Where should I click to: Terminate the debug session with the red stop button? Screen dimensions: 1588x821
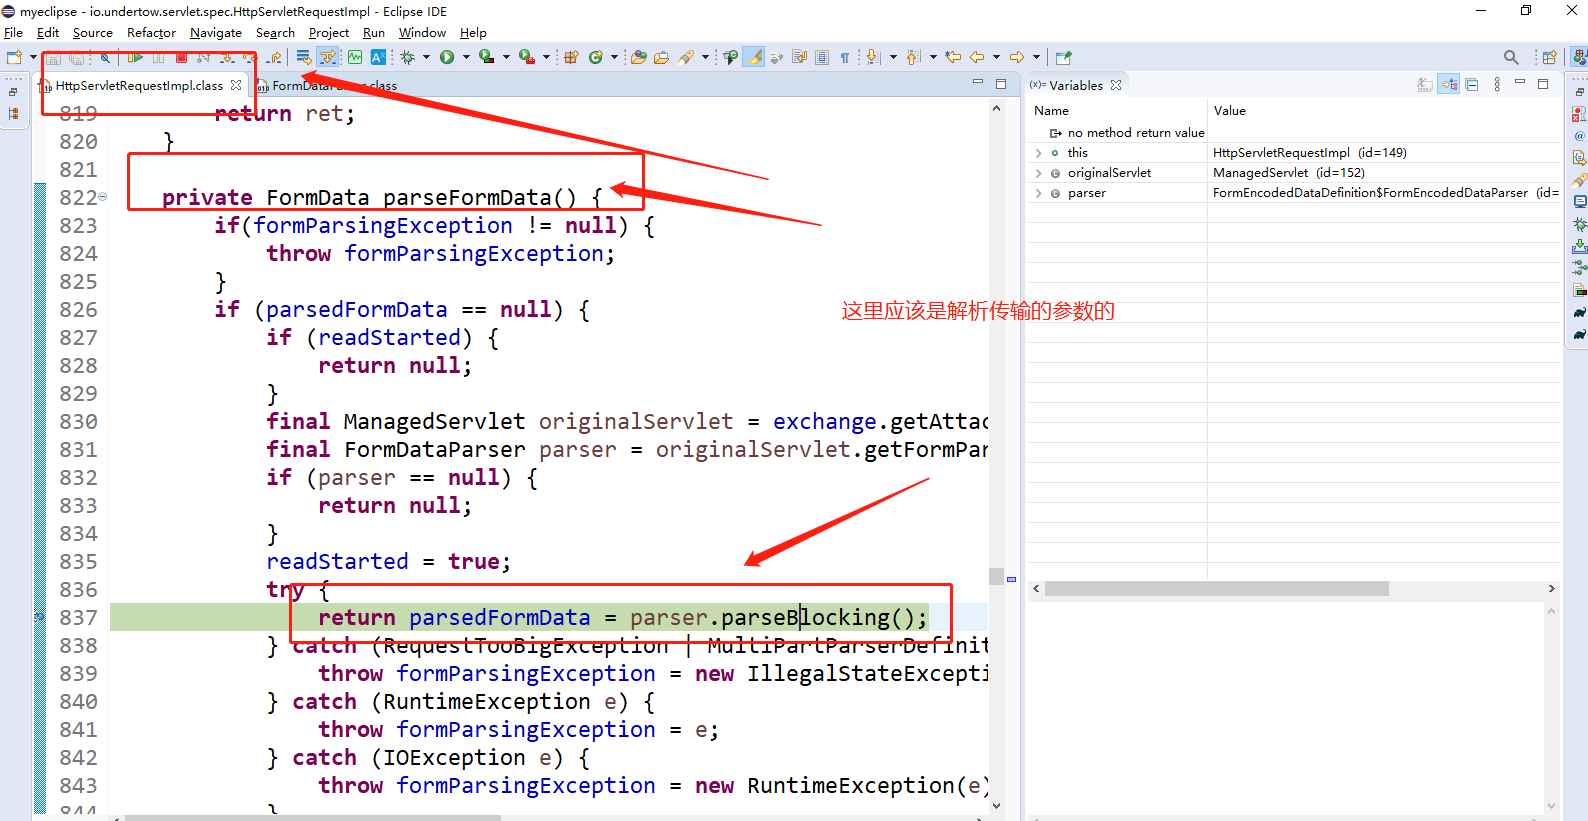coord(181,58)
